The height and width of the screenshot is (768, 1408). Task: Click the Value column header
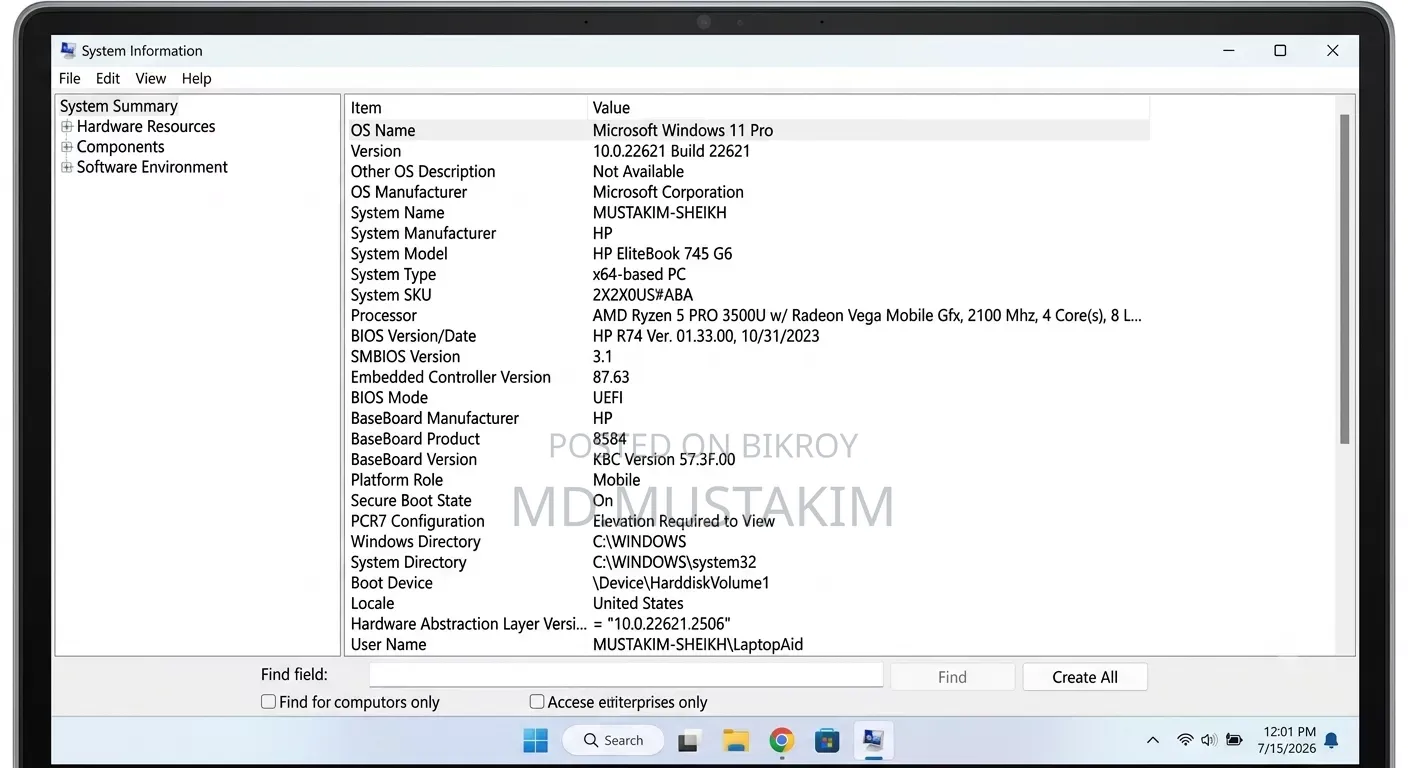868,108
